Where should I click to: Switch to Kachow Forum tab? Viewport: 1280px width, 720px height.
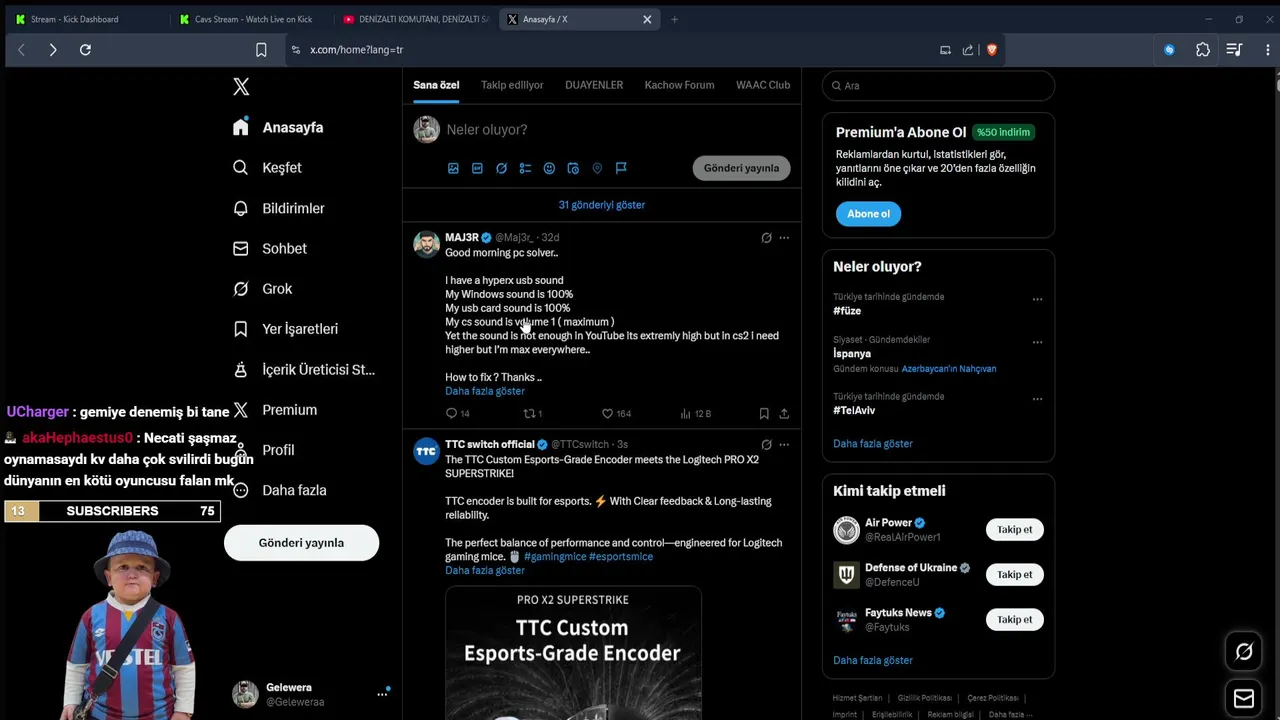point(679,85)
